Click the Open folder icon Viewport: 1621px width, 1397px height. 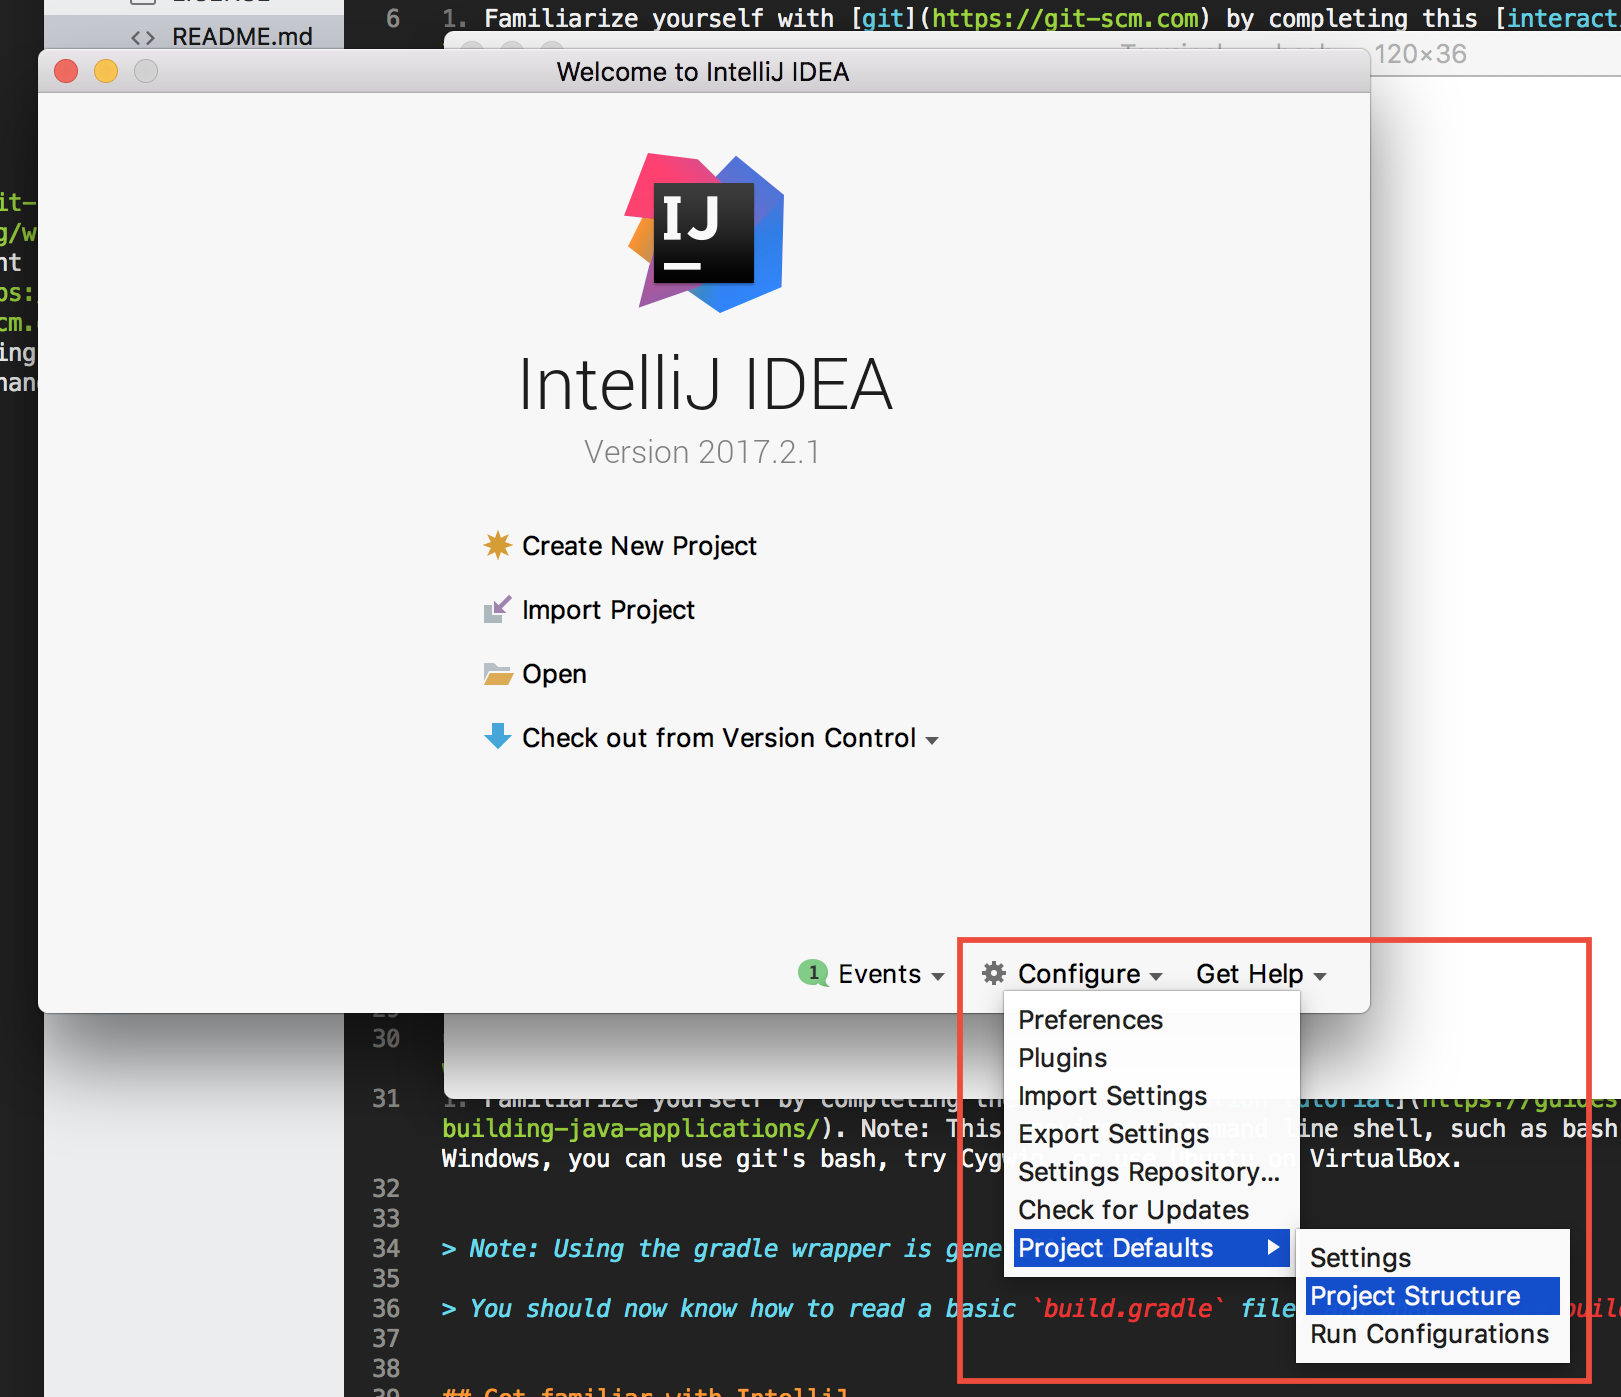click(497, 674)
